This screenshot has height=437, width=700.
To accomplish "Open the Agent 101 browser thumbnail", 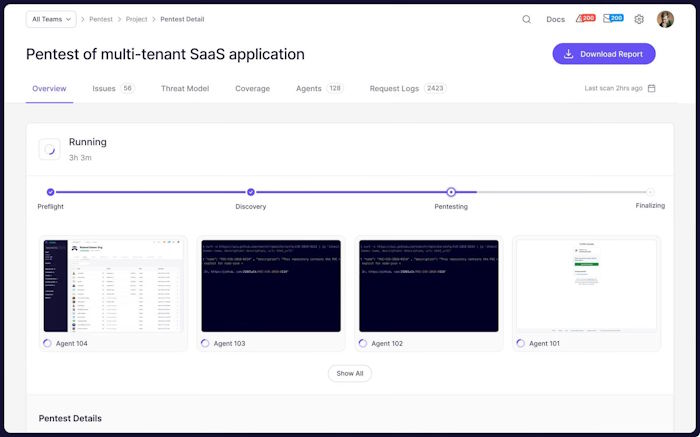I will (x=587, y=286).
